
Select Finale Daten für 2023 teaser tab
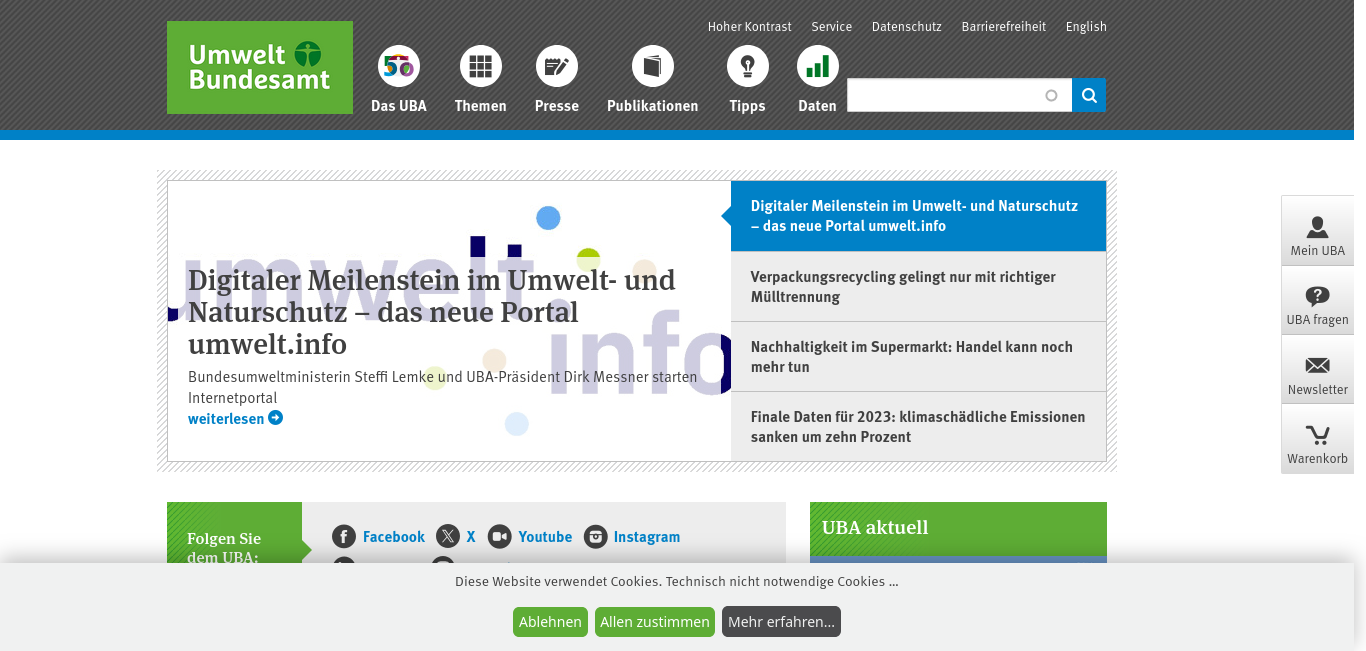[918, 427]
